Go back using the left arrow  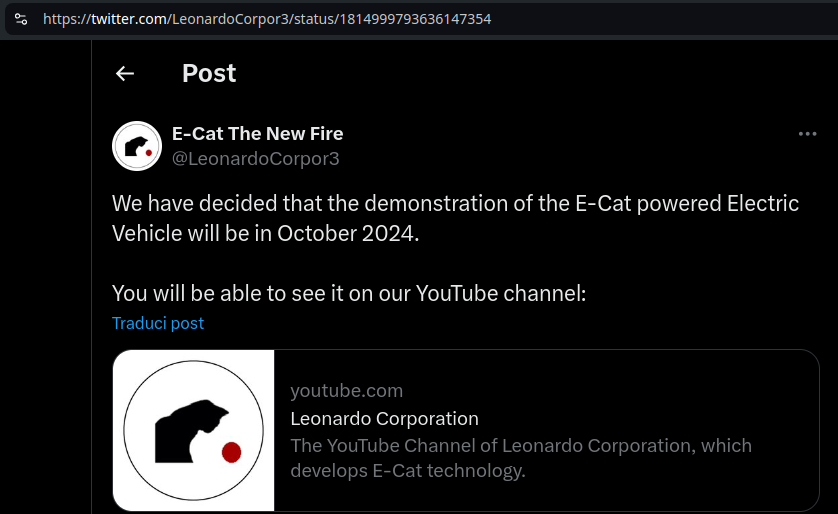(125, 73)
